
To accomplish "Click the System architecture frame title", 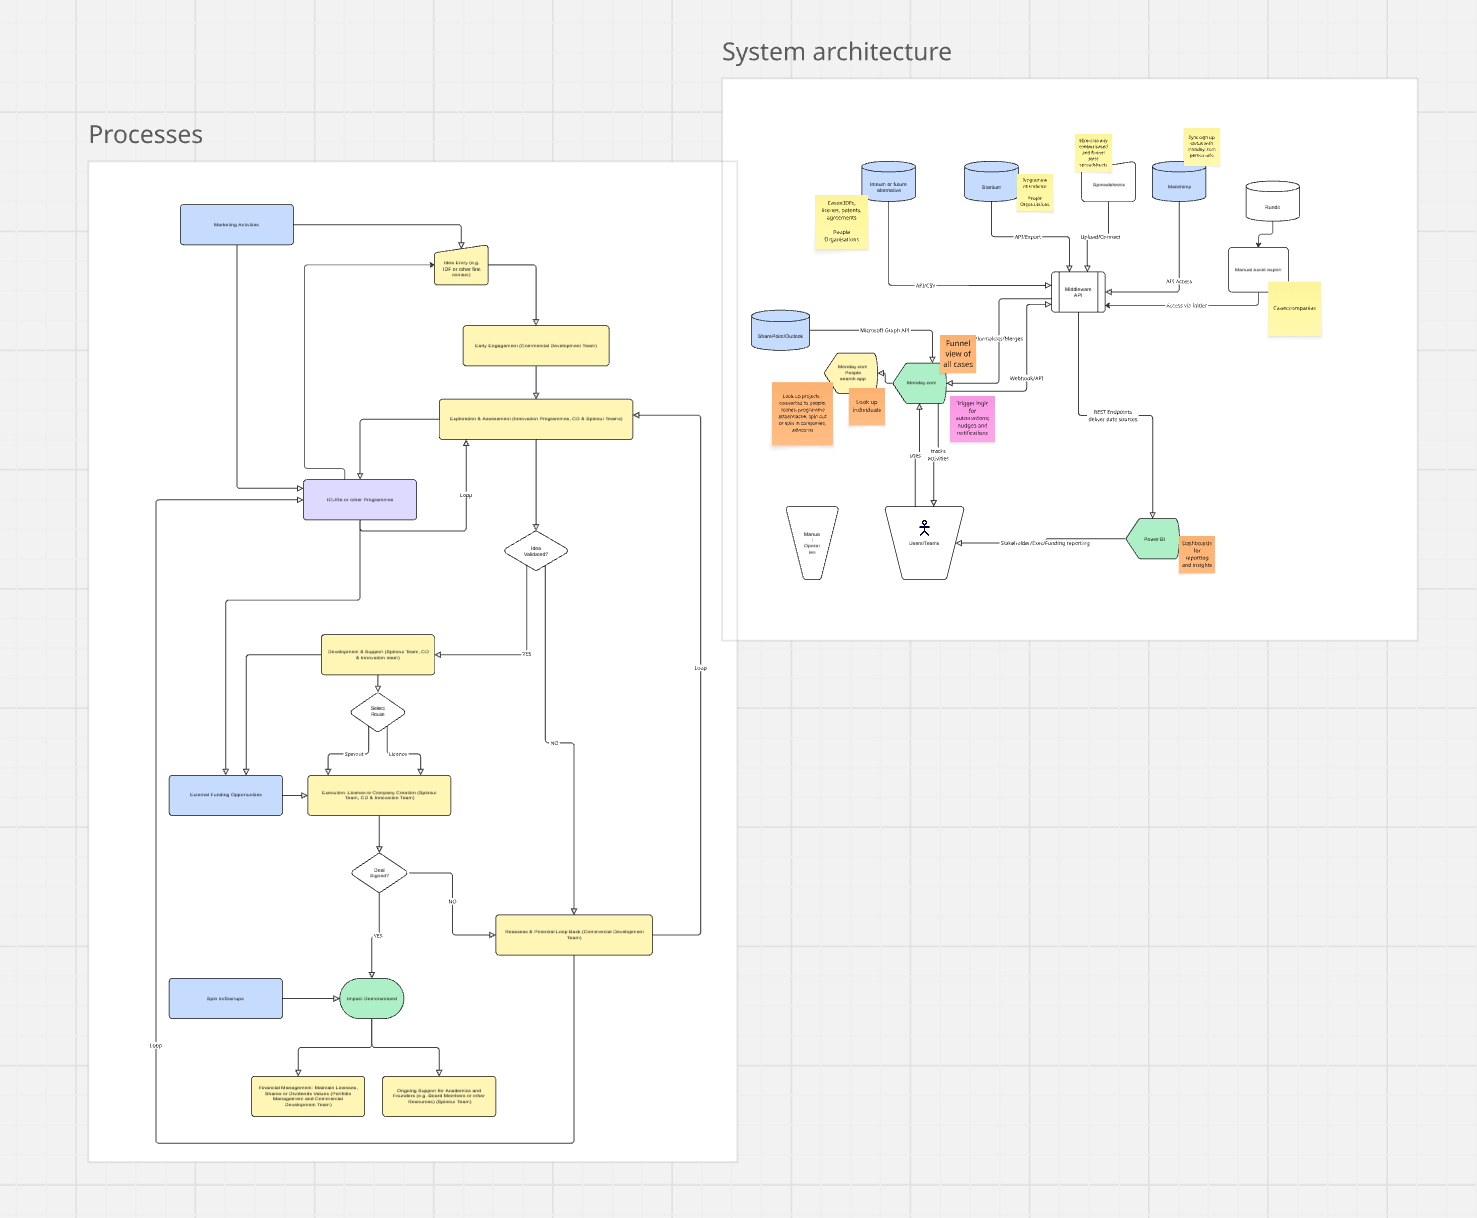I will pos(837,52).
